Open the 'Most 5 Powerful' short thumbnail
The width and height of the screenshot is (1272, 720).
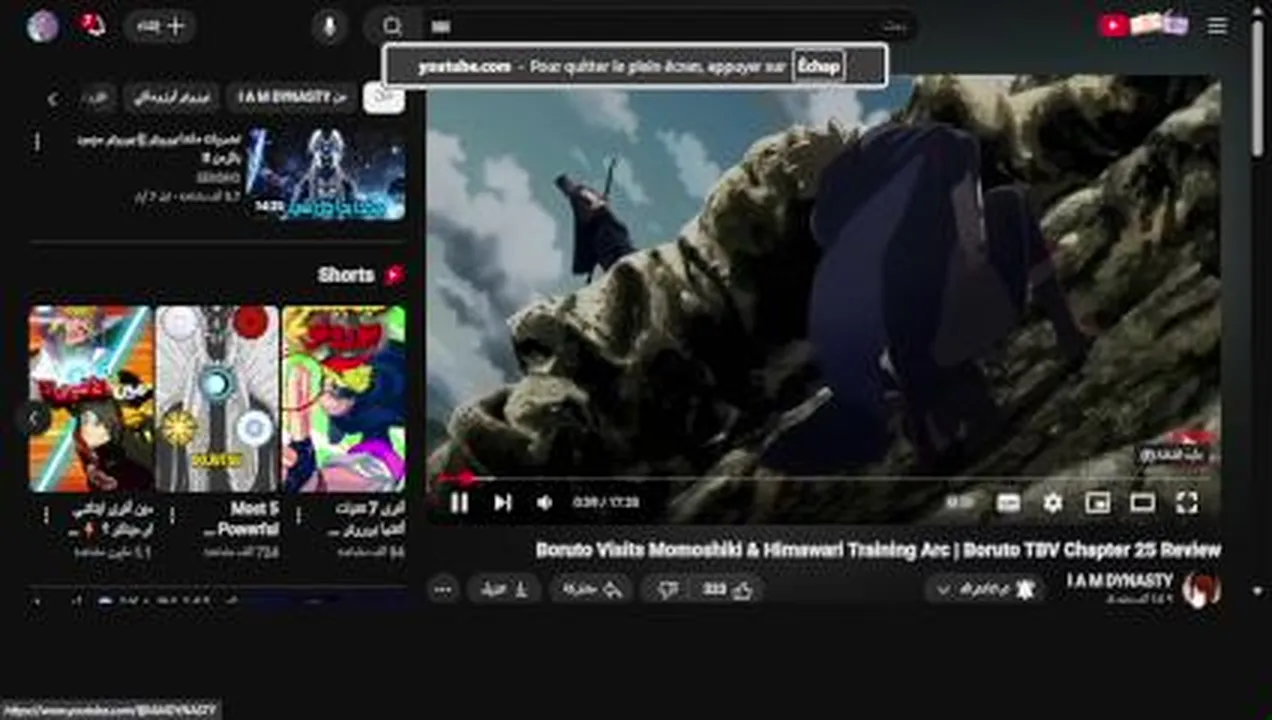tap(217, 399)
